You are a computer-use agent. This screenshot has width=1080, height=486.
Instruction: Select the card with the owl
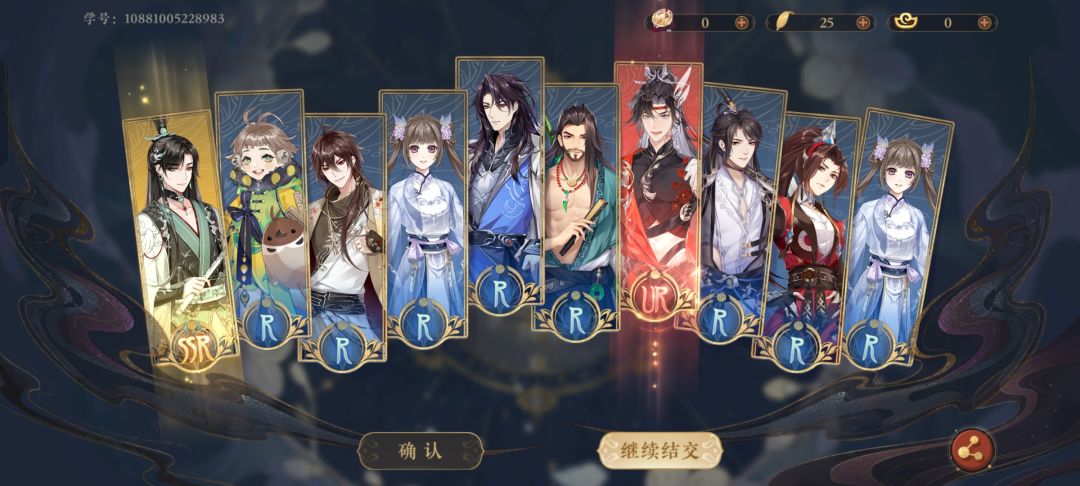pyautogui.click(x=262, y=217)
